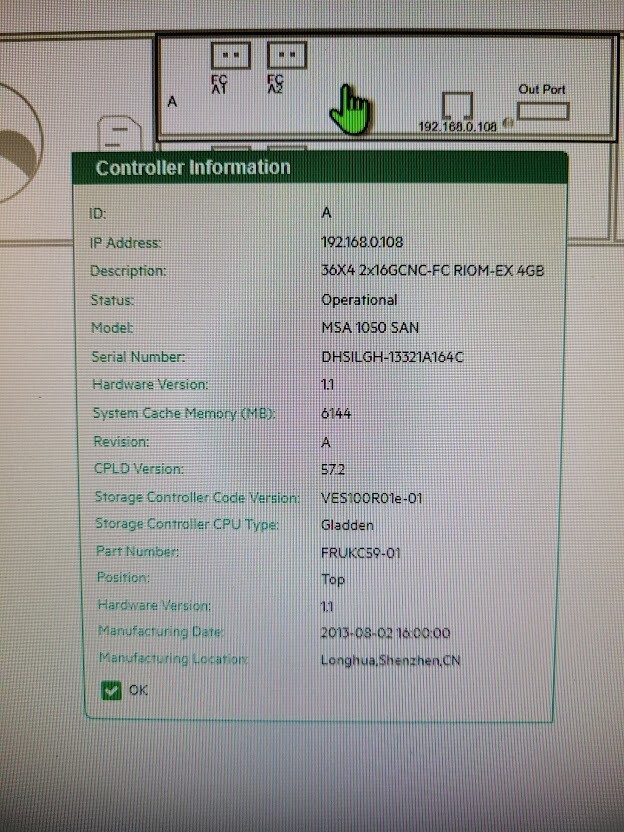The image size is (624, 832).
Task: Click the Gladden CPU type value
Action: coord(347,524)
